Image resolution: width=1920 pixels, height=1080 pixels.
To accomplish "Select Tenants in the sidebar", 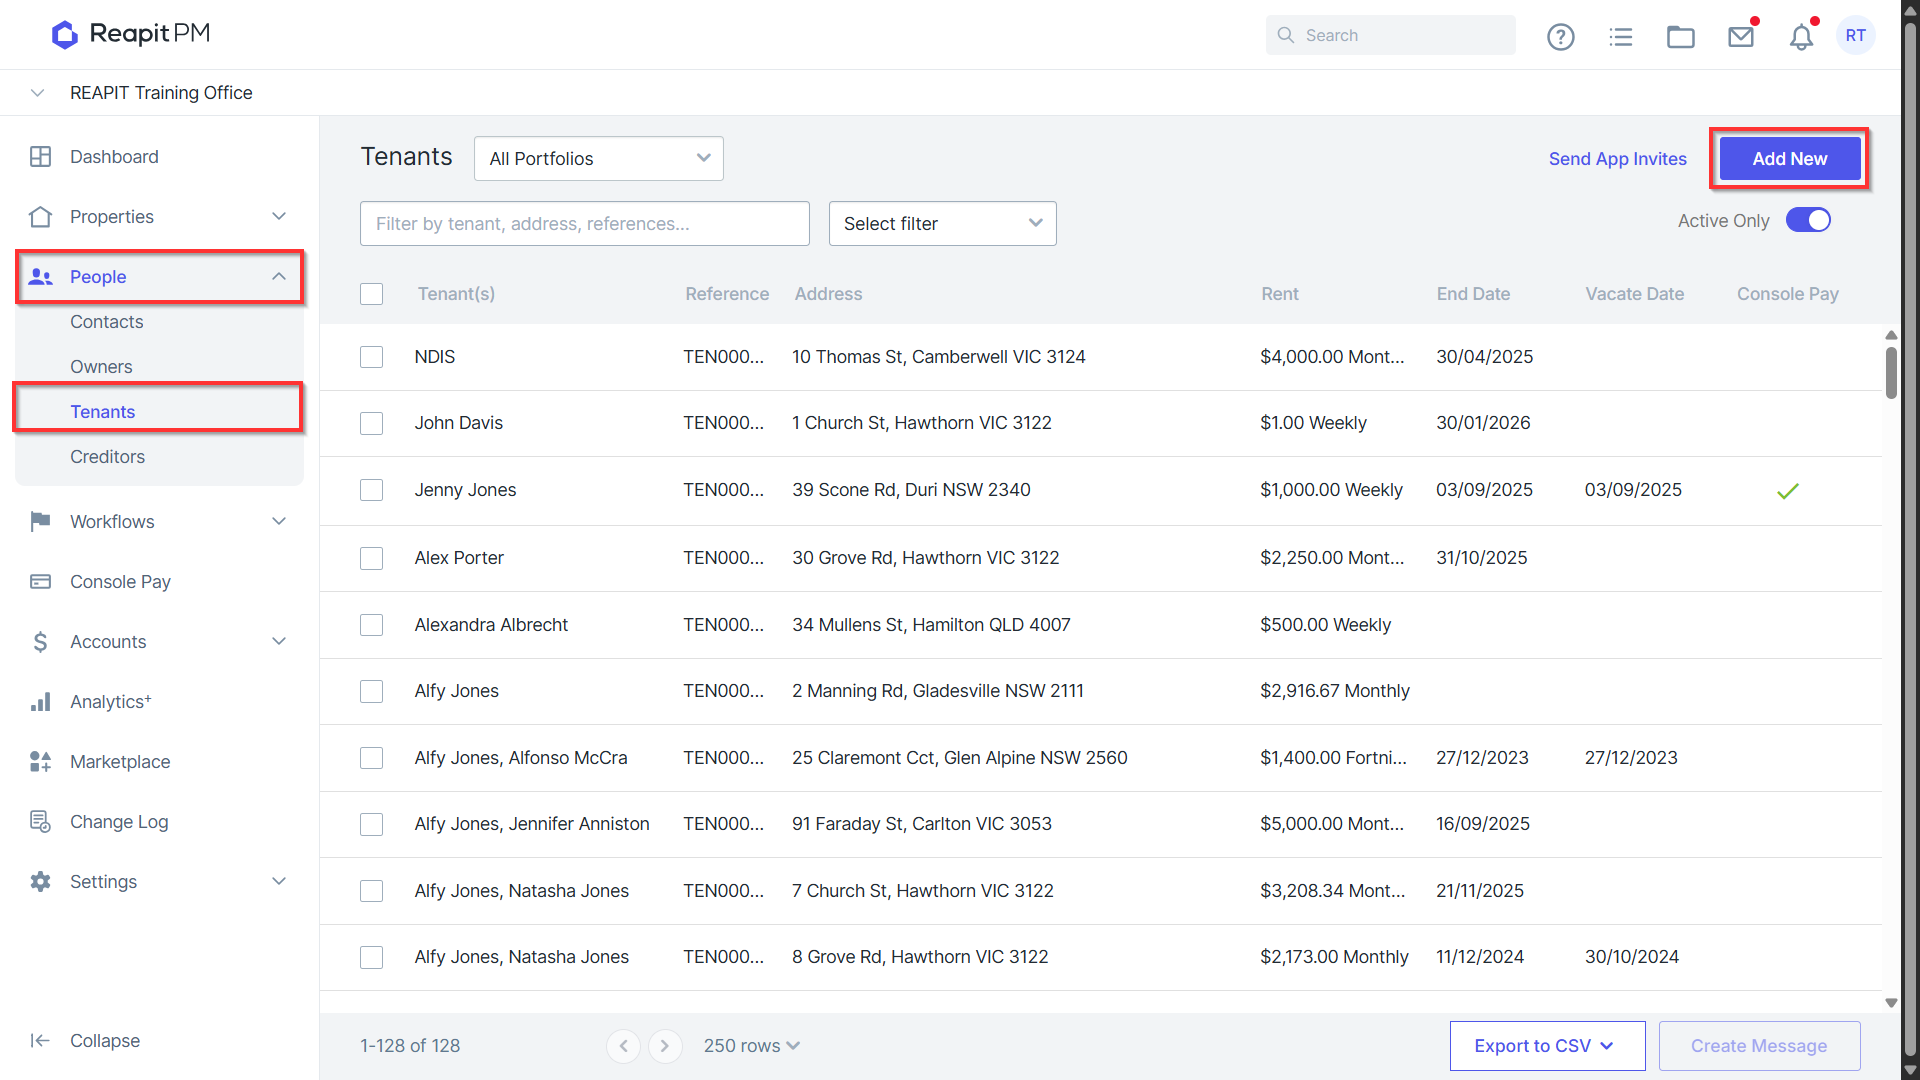I will pos(102,411).
